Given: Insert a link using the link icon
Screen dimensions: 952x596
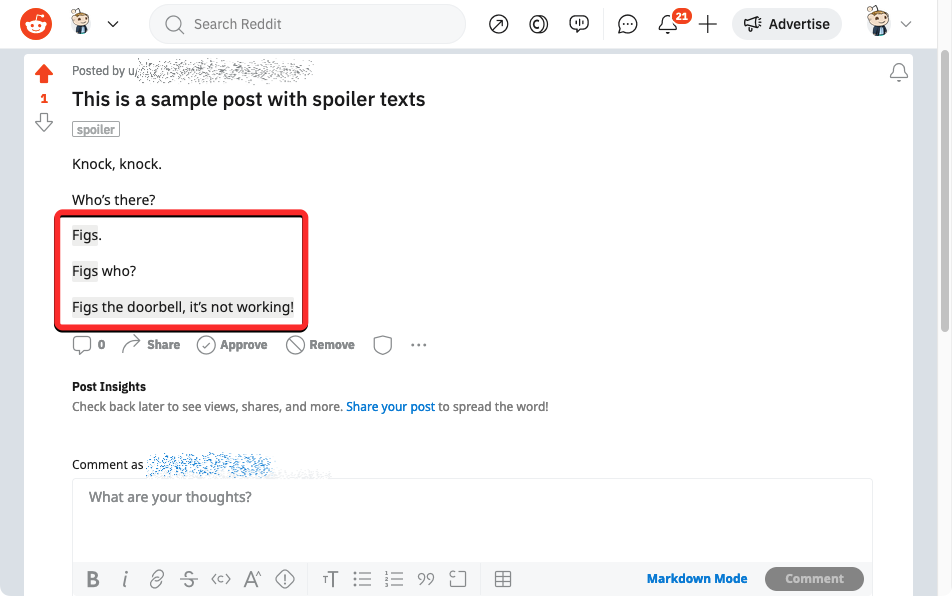Looking at the screenshot, I should [x=157, y=579].
